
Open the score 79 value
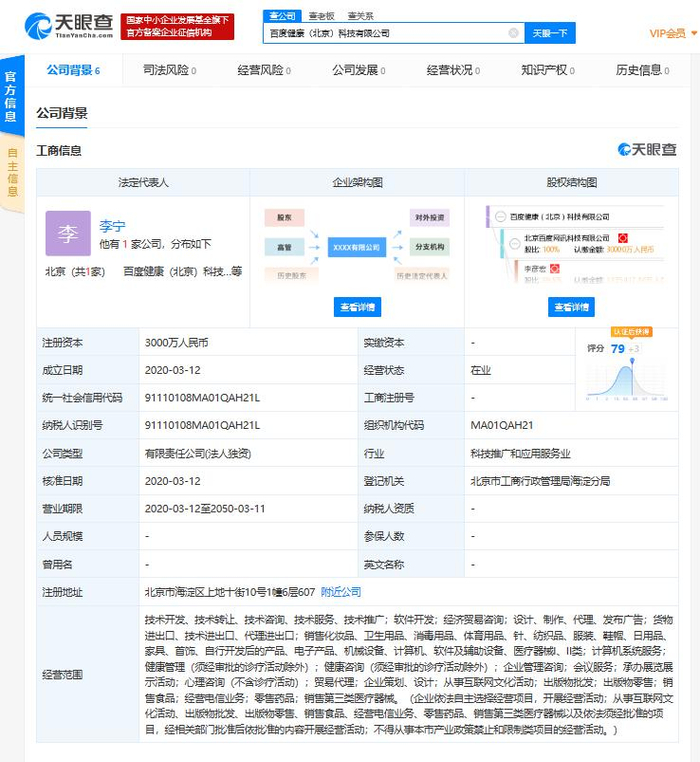618,348
